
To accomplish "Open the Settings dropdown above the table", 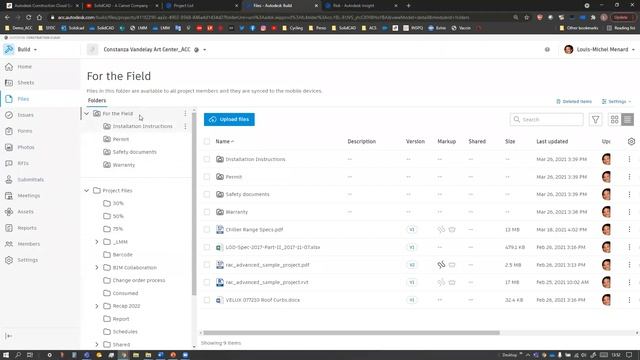I will click(x=616, y=101).
